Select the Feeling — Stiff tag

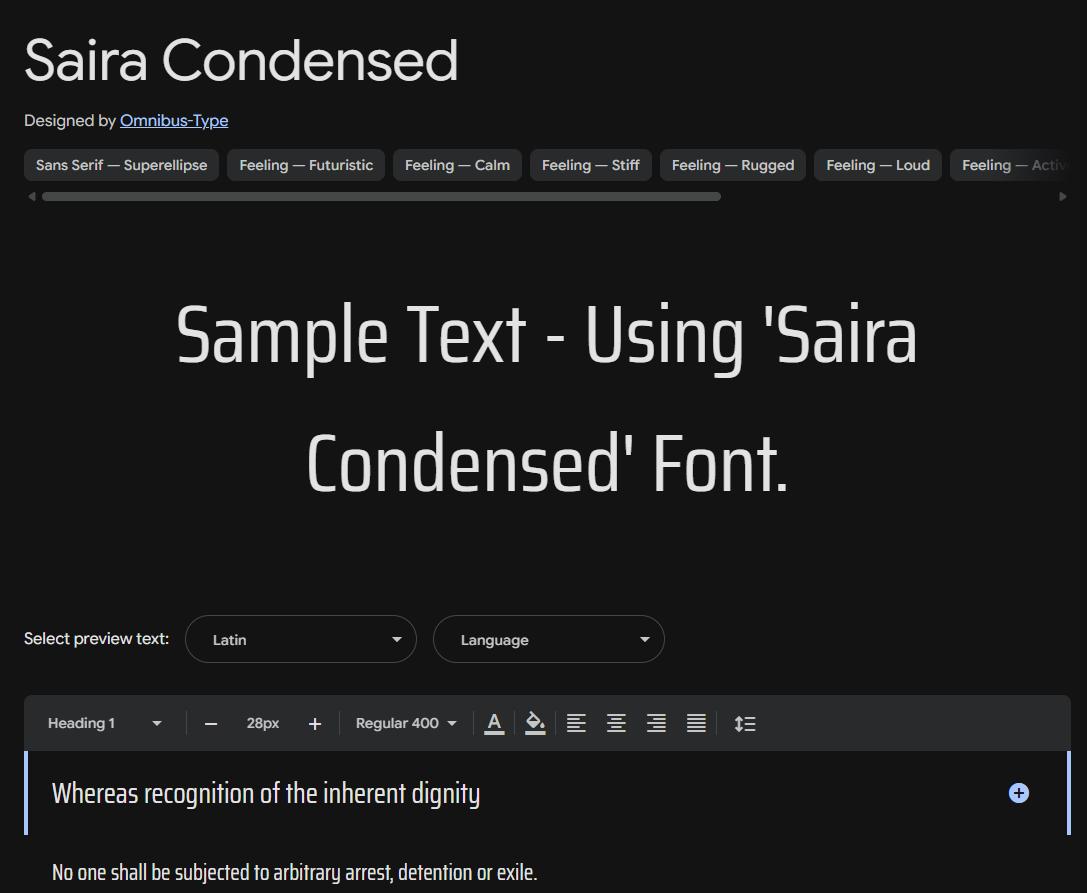591,165
